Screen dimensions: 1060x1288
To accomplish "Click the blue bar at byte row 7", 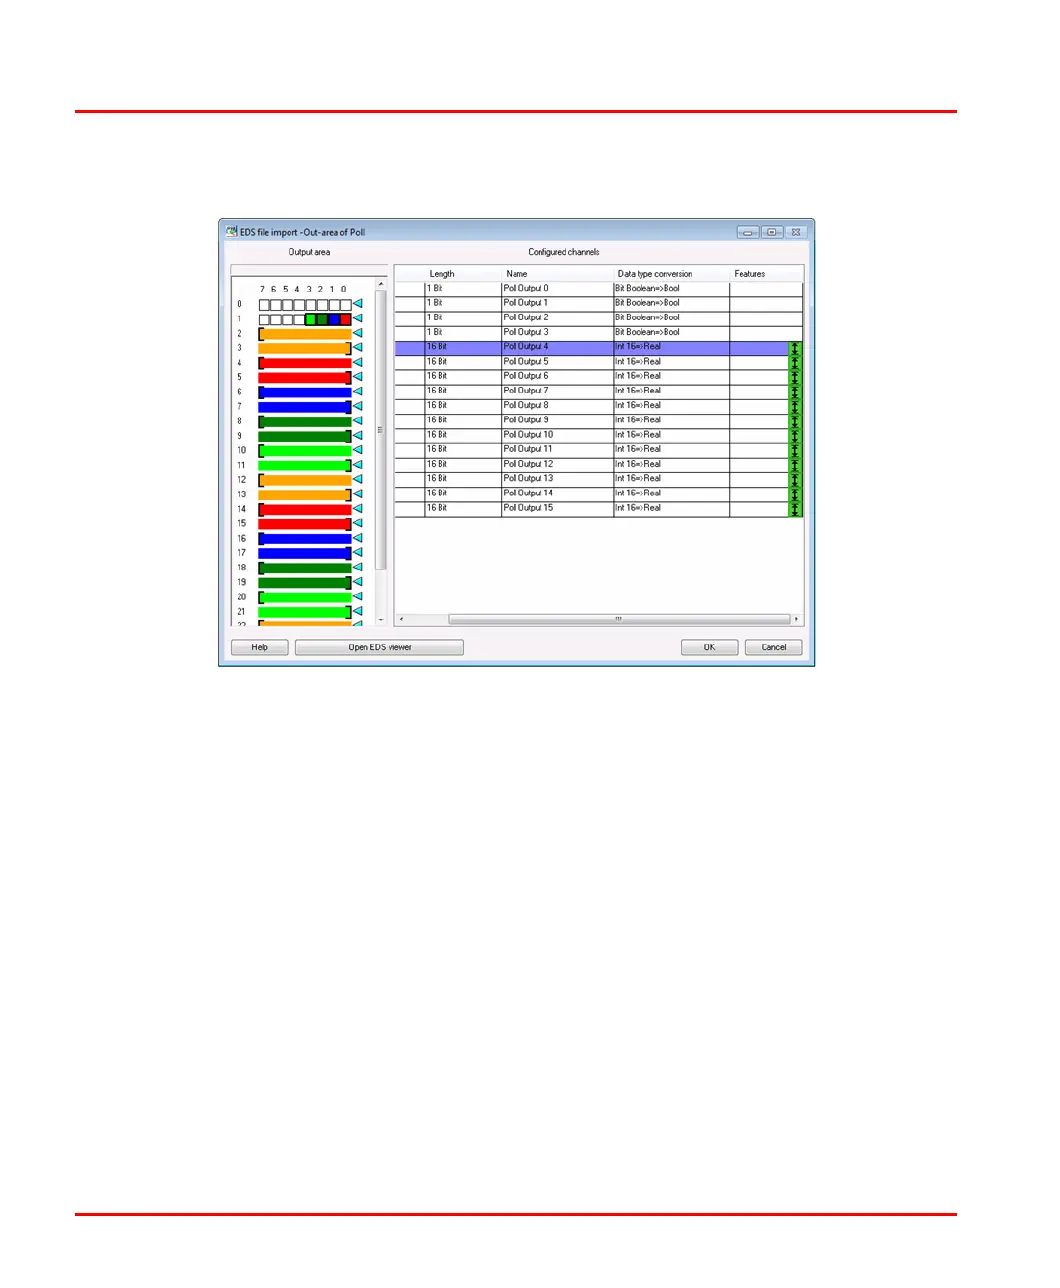I will (x=305, y=407).
